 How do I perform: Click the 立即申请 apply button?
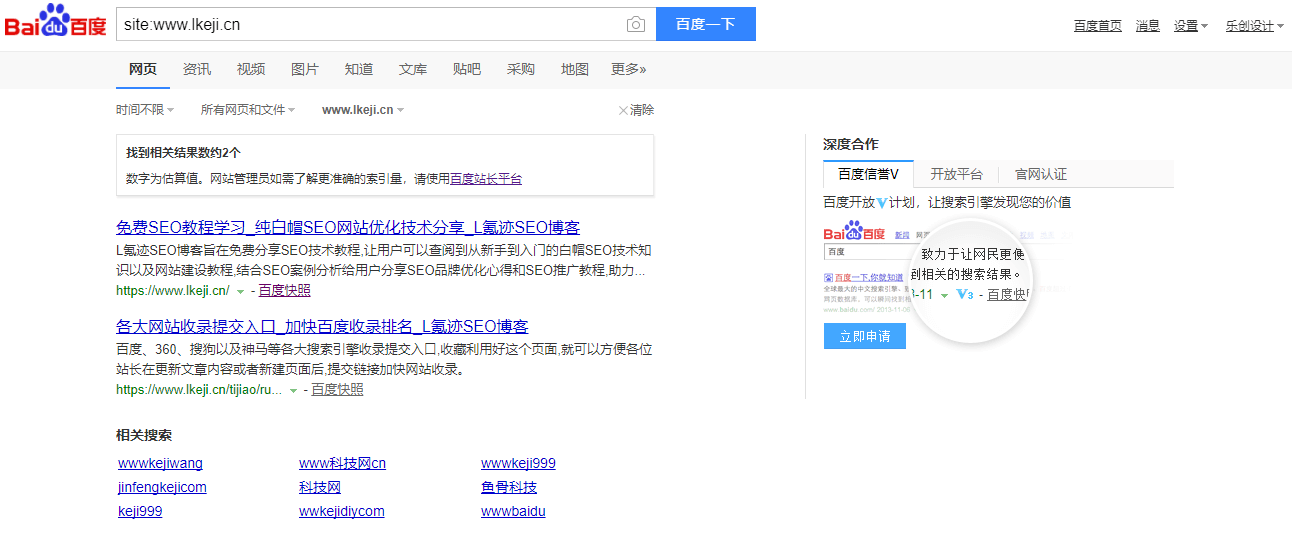[864, 336]
